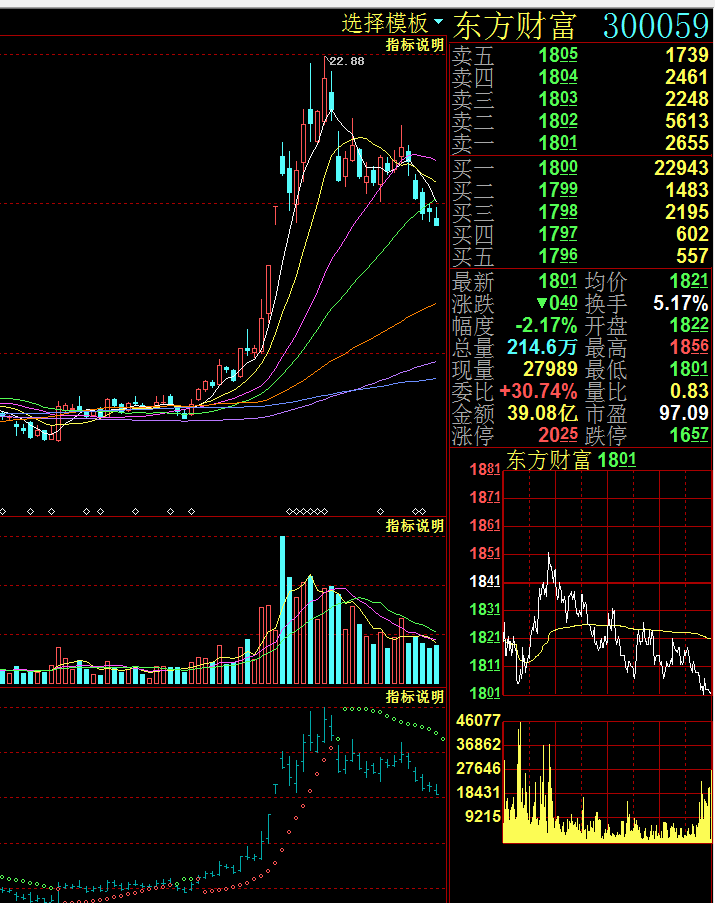The width and height of the screenshot is (715, 903).
Task: Click the stock name 东方财富 in the header
Action: [x=515, y=26]
